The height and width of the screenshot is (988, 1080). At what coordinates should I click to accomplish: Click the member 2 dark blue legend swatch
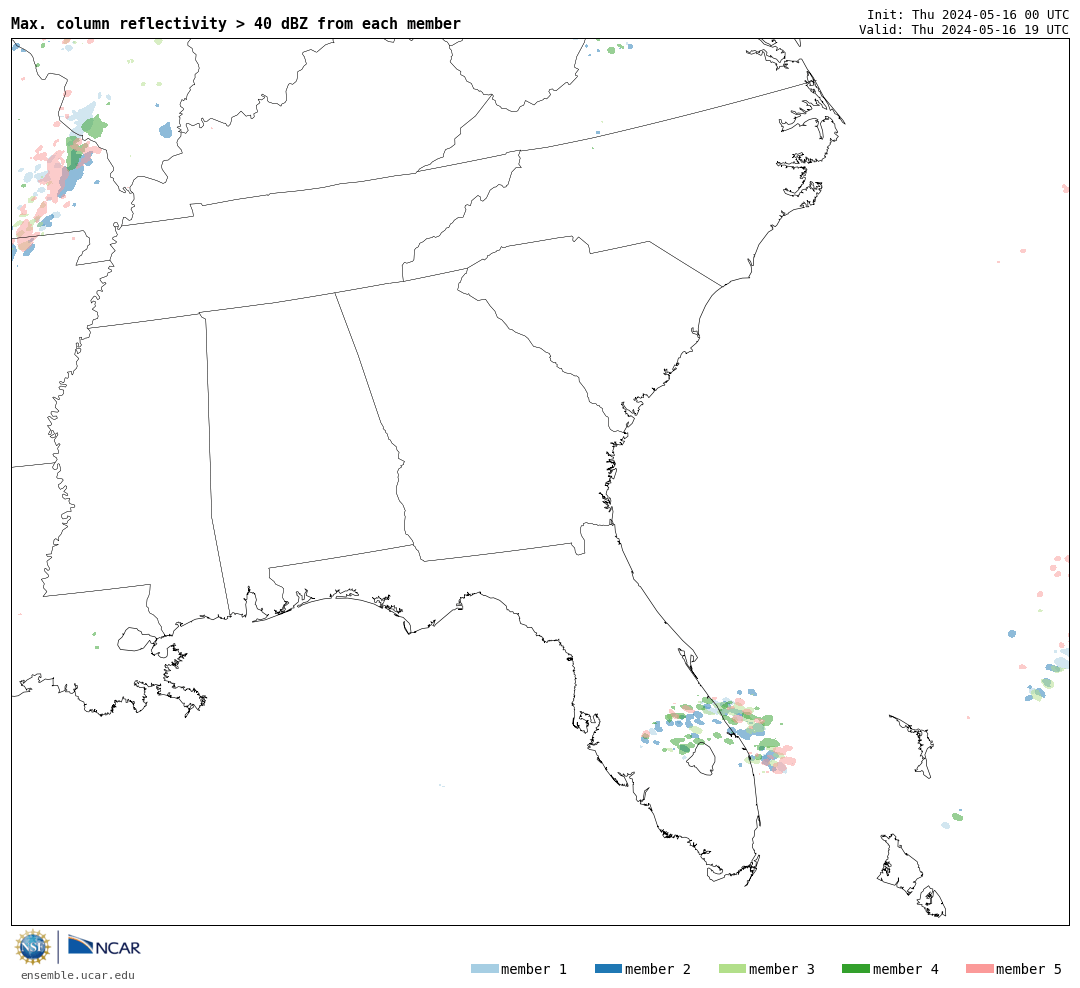(x=608, y=969)
